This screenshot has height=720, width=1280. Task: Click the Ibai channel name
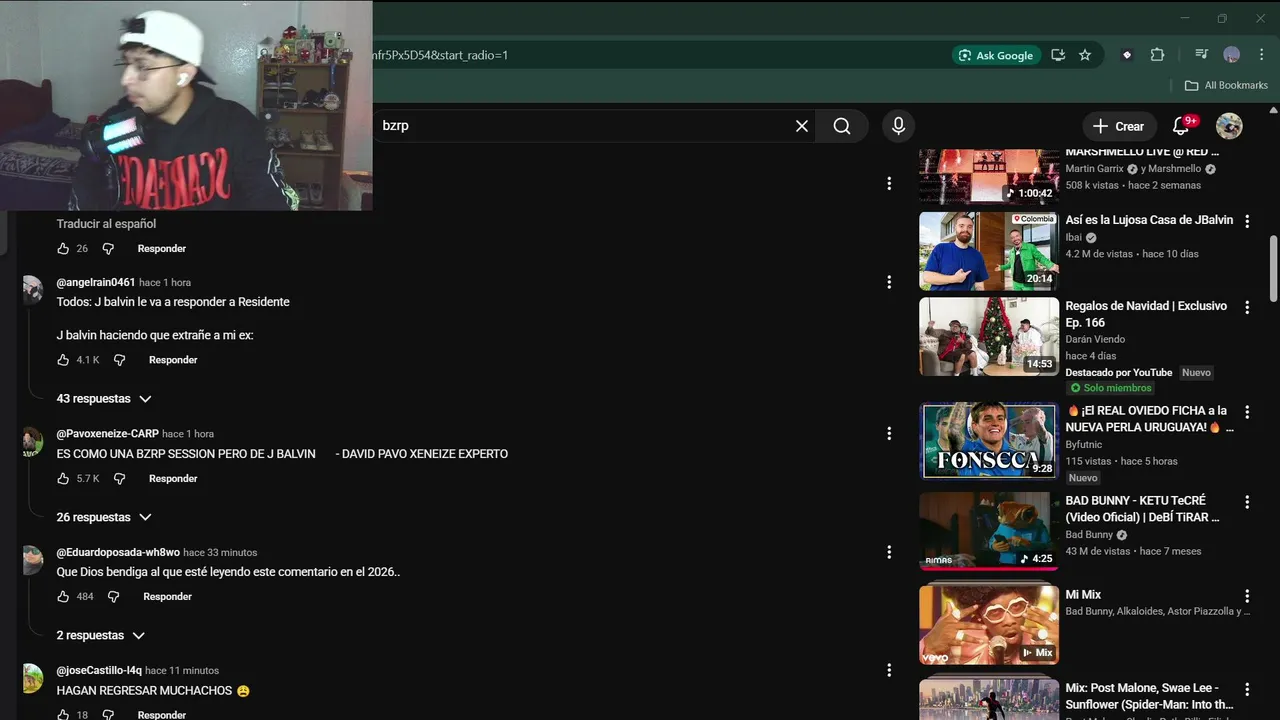point(1073,238)
